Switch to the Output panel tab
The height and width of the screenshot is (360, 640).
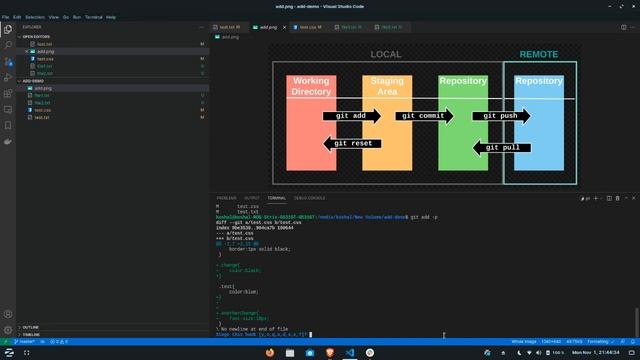pyautogui.click(x=251, y=198)
